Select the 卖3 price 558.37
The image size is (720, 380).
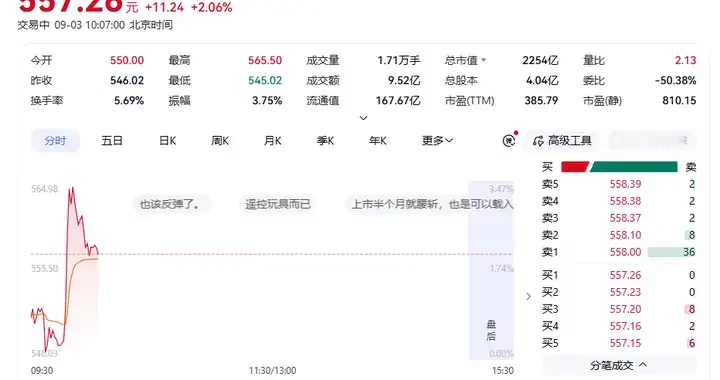click(x=625, y=218)
